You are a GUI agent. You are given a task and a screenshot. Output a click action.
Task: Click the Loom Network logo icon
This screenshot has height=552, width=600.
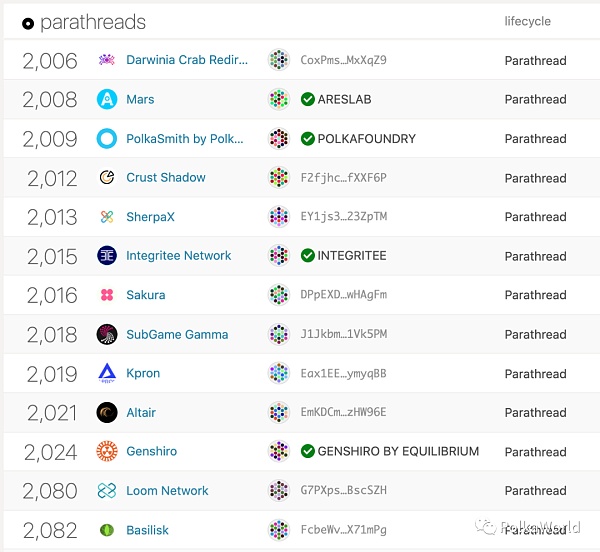tap(107, 491)
